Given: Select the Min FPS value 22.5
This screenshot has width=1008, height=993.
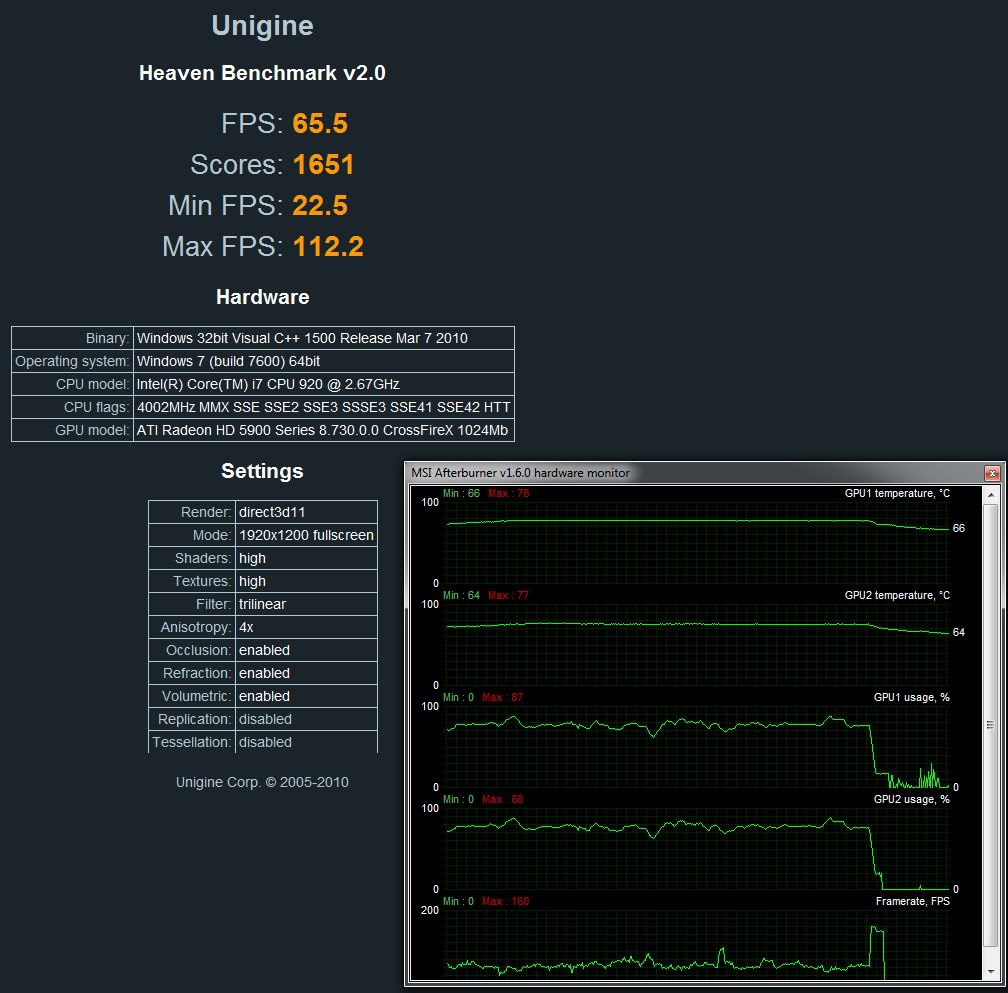Looking at the screenshot, I should 320,206.
